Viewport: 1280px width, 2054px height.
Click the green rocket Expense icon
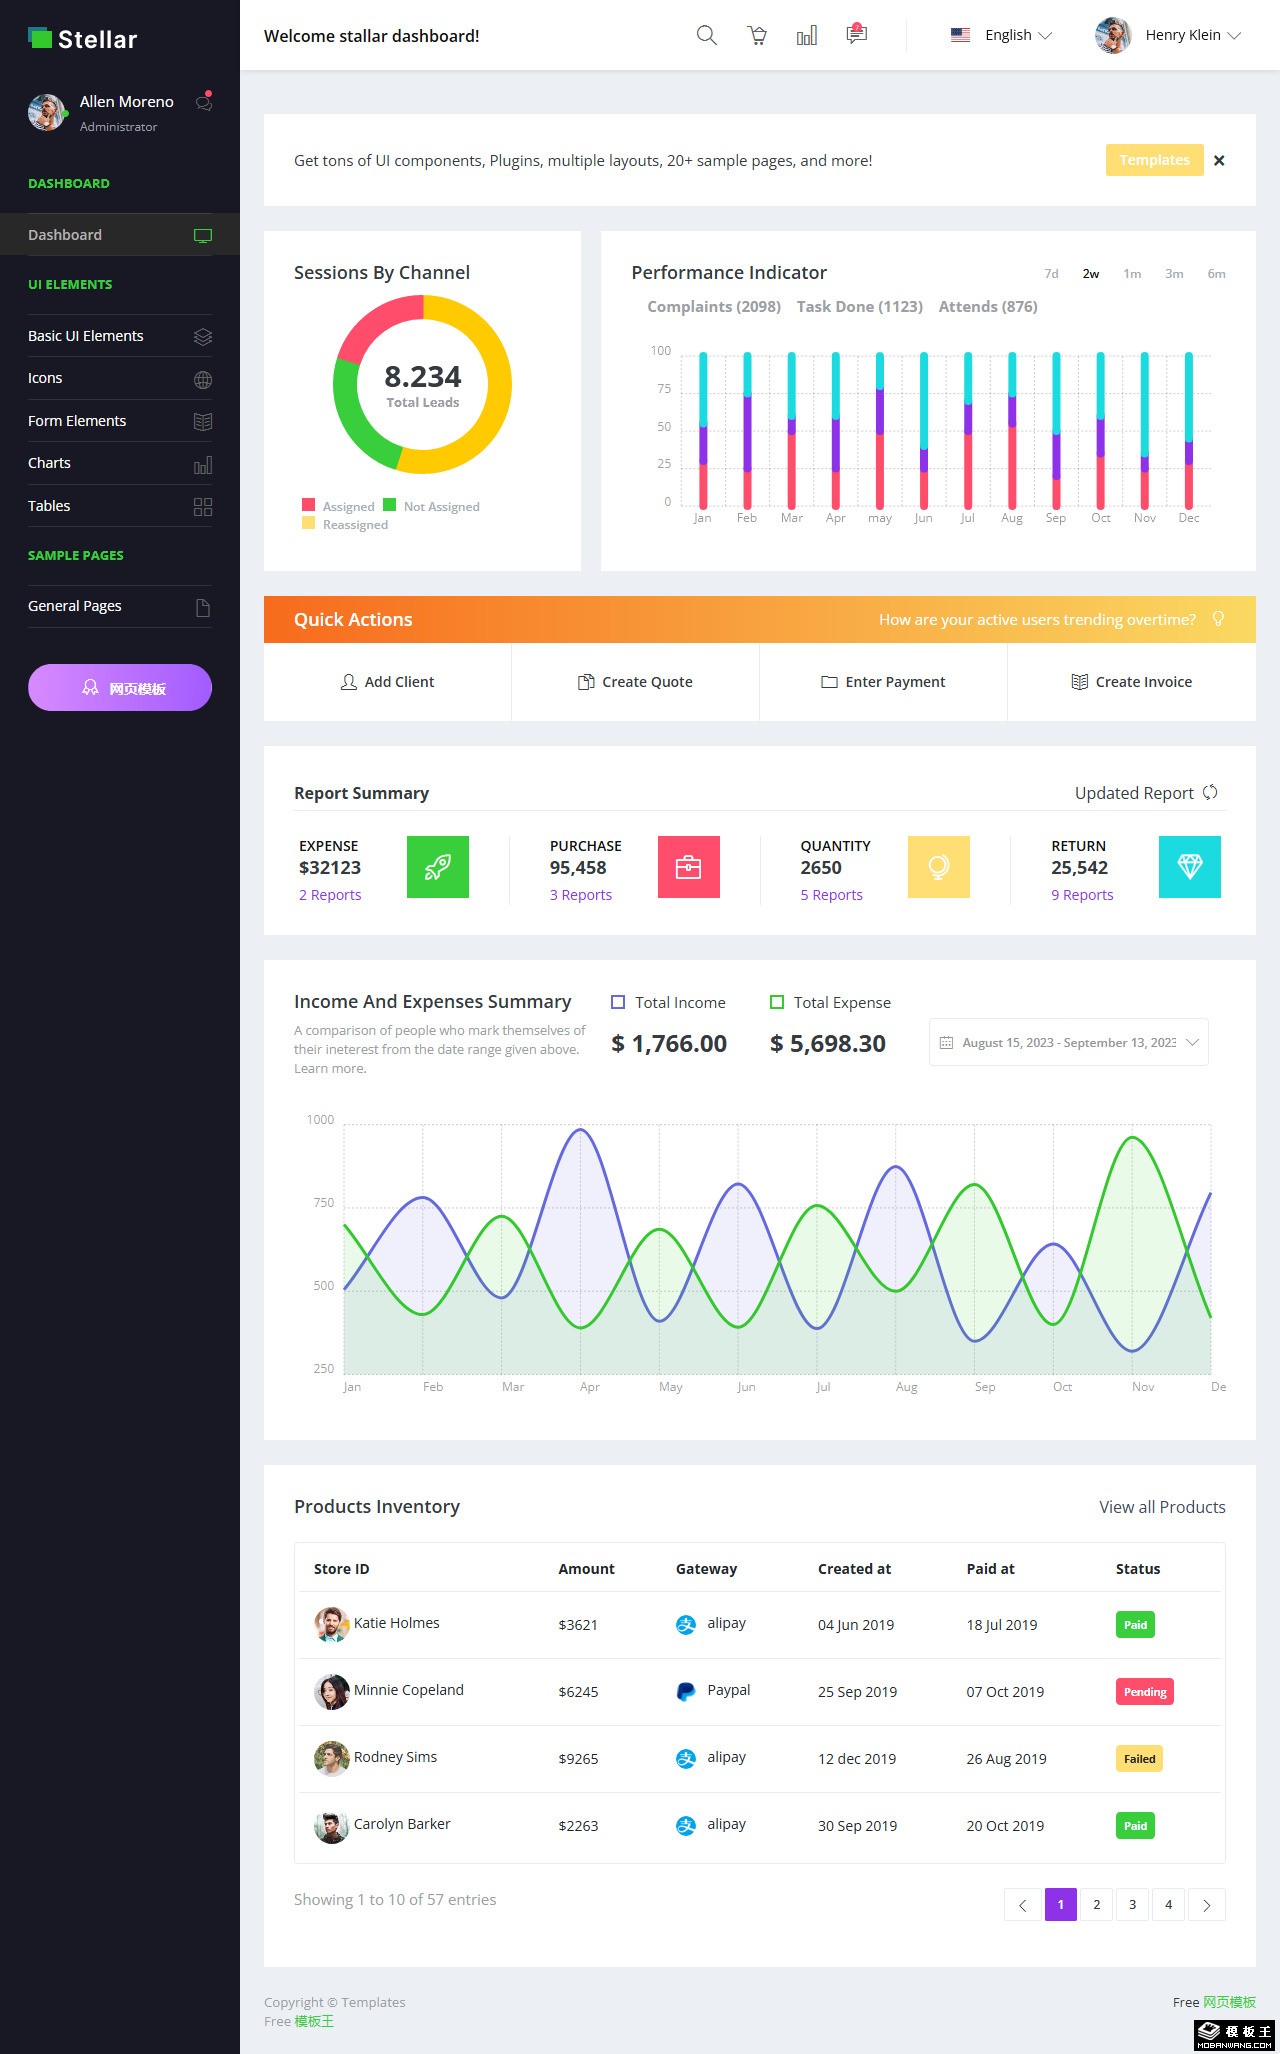(x=438, y=867)
